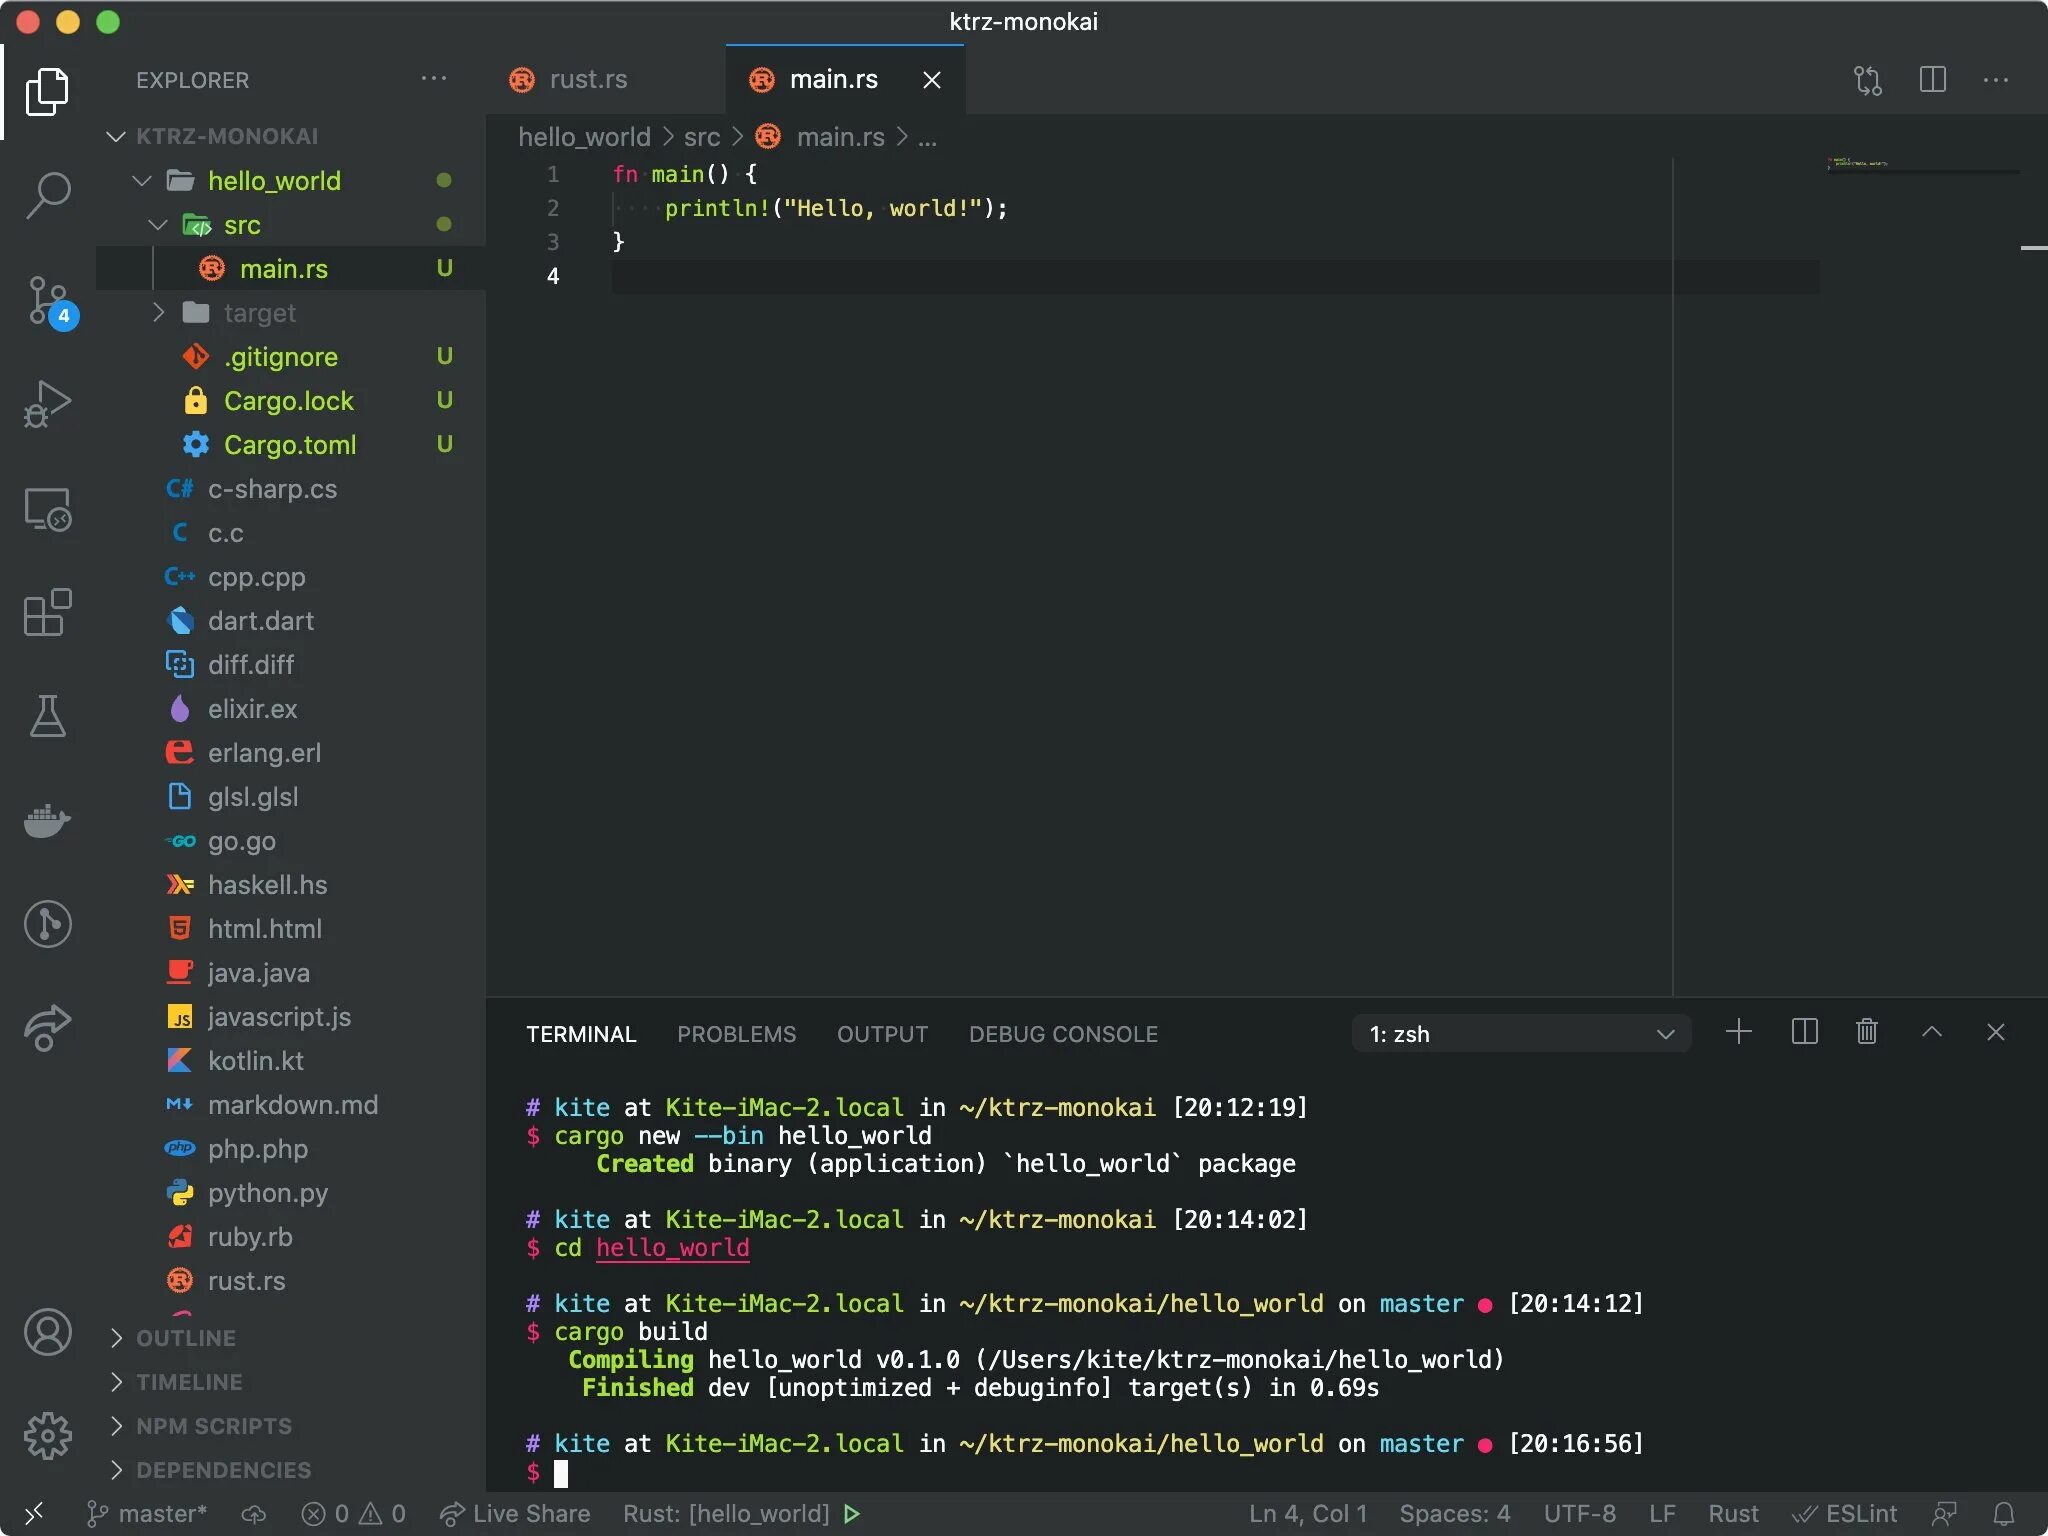Open the 1: zsh terminal dropdown

coord(1520,1034)
